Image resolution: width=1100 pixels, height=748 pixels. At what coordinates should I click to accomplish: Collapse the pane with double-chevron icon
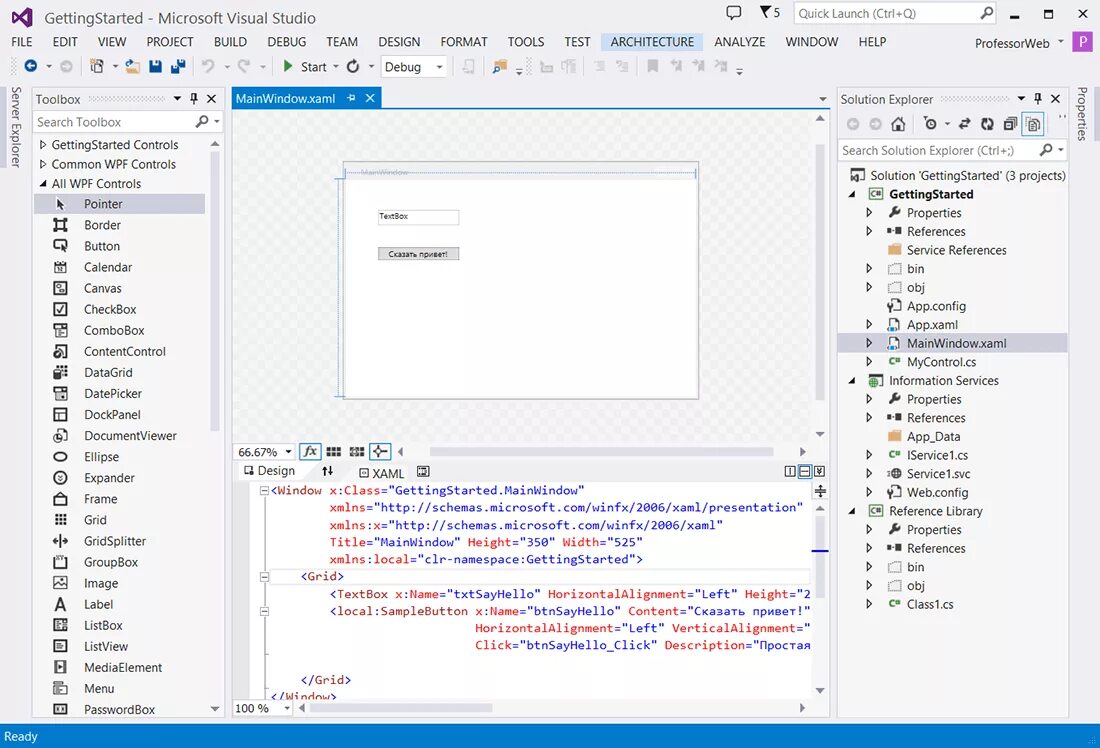click(x=819, y=472)
